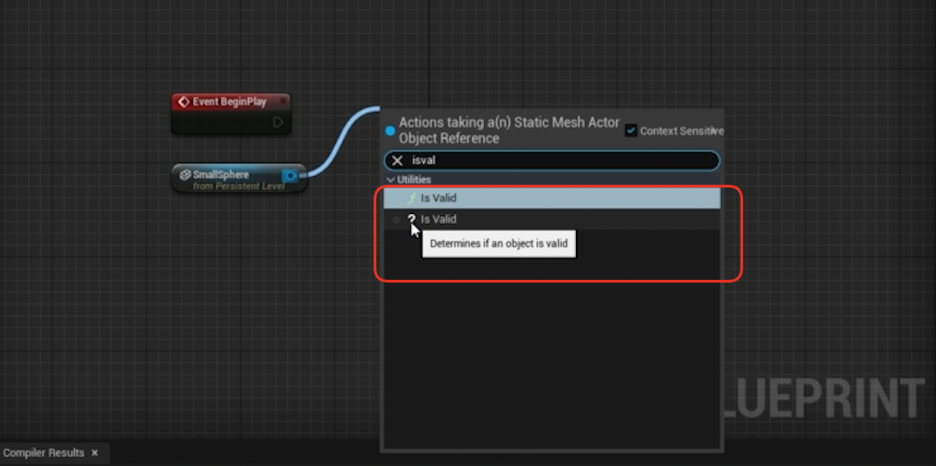This screenshot has height=466, width=936.
Task: Clear the isval search text with the X icon
Action: pos(397,161)
